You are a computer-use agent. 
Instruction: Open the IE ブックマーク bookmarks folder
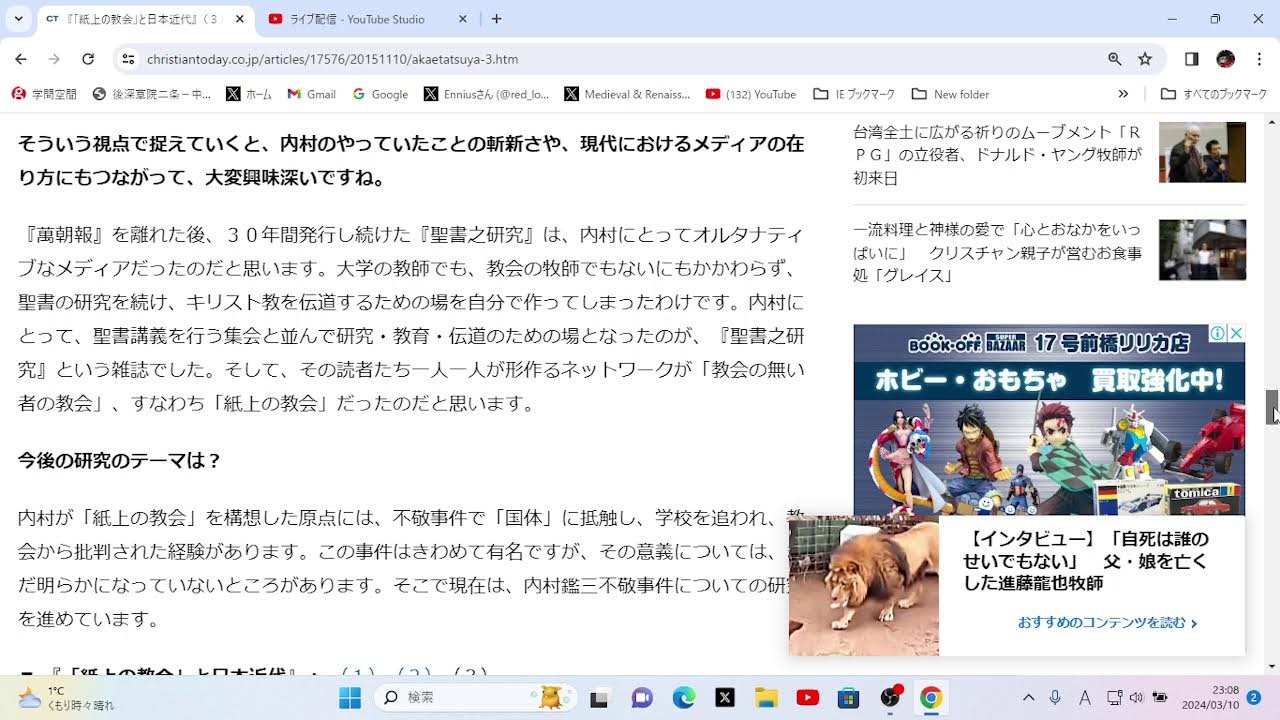[x=854, y=94]
